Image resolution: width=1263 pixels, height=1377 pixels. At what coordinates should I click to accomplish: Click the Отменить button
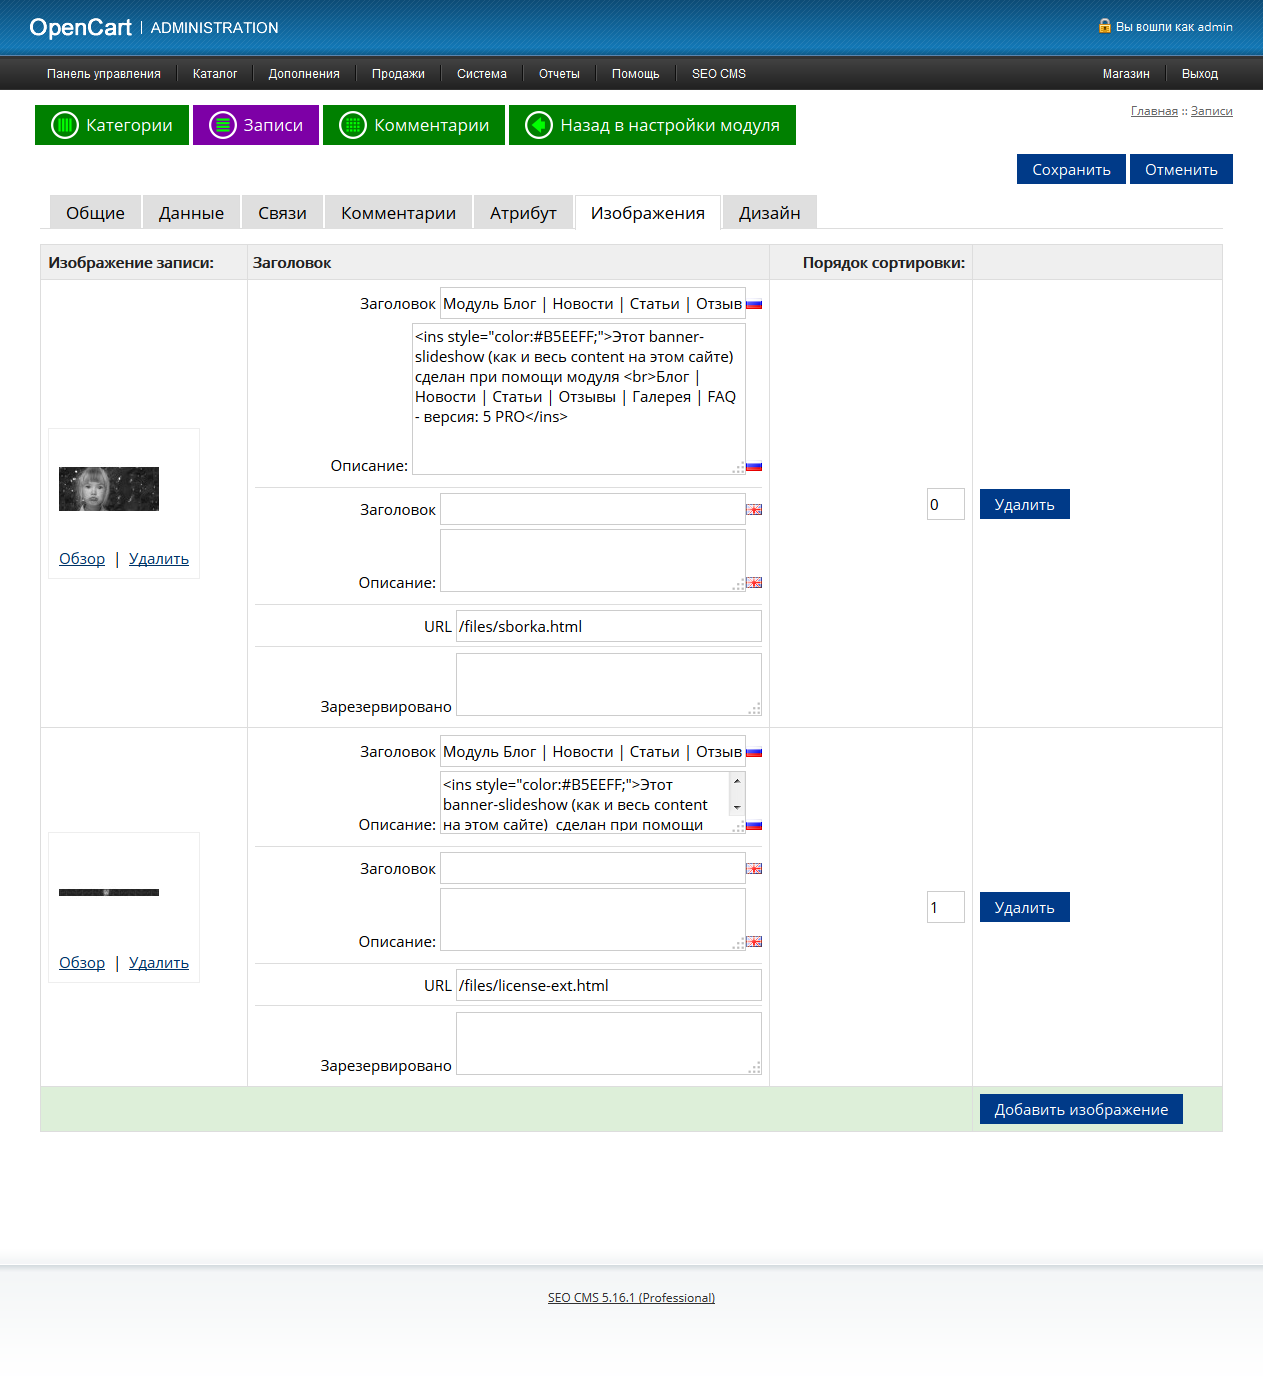click(1181, 169)
